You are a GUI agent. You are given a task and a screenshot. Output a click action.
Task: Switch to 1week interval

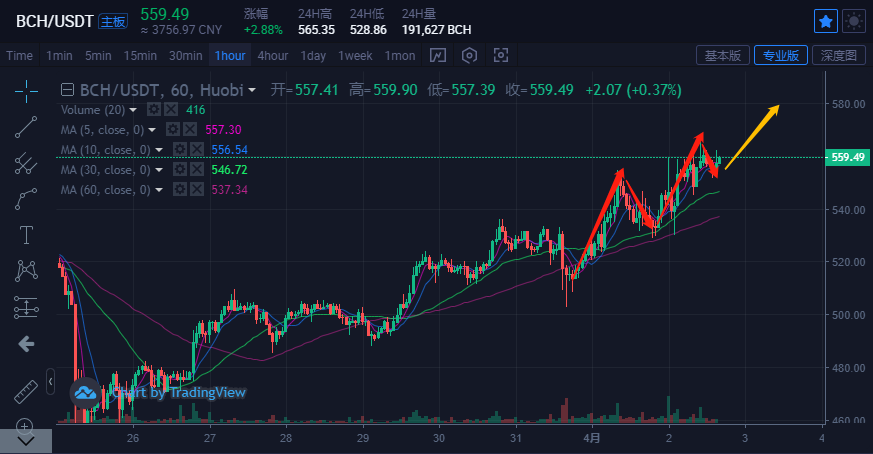coord(355,56)
